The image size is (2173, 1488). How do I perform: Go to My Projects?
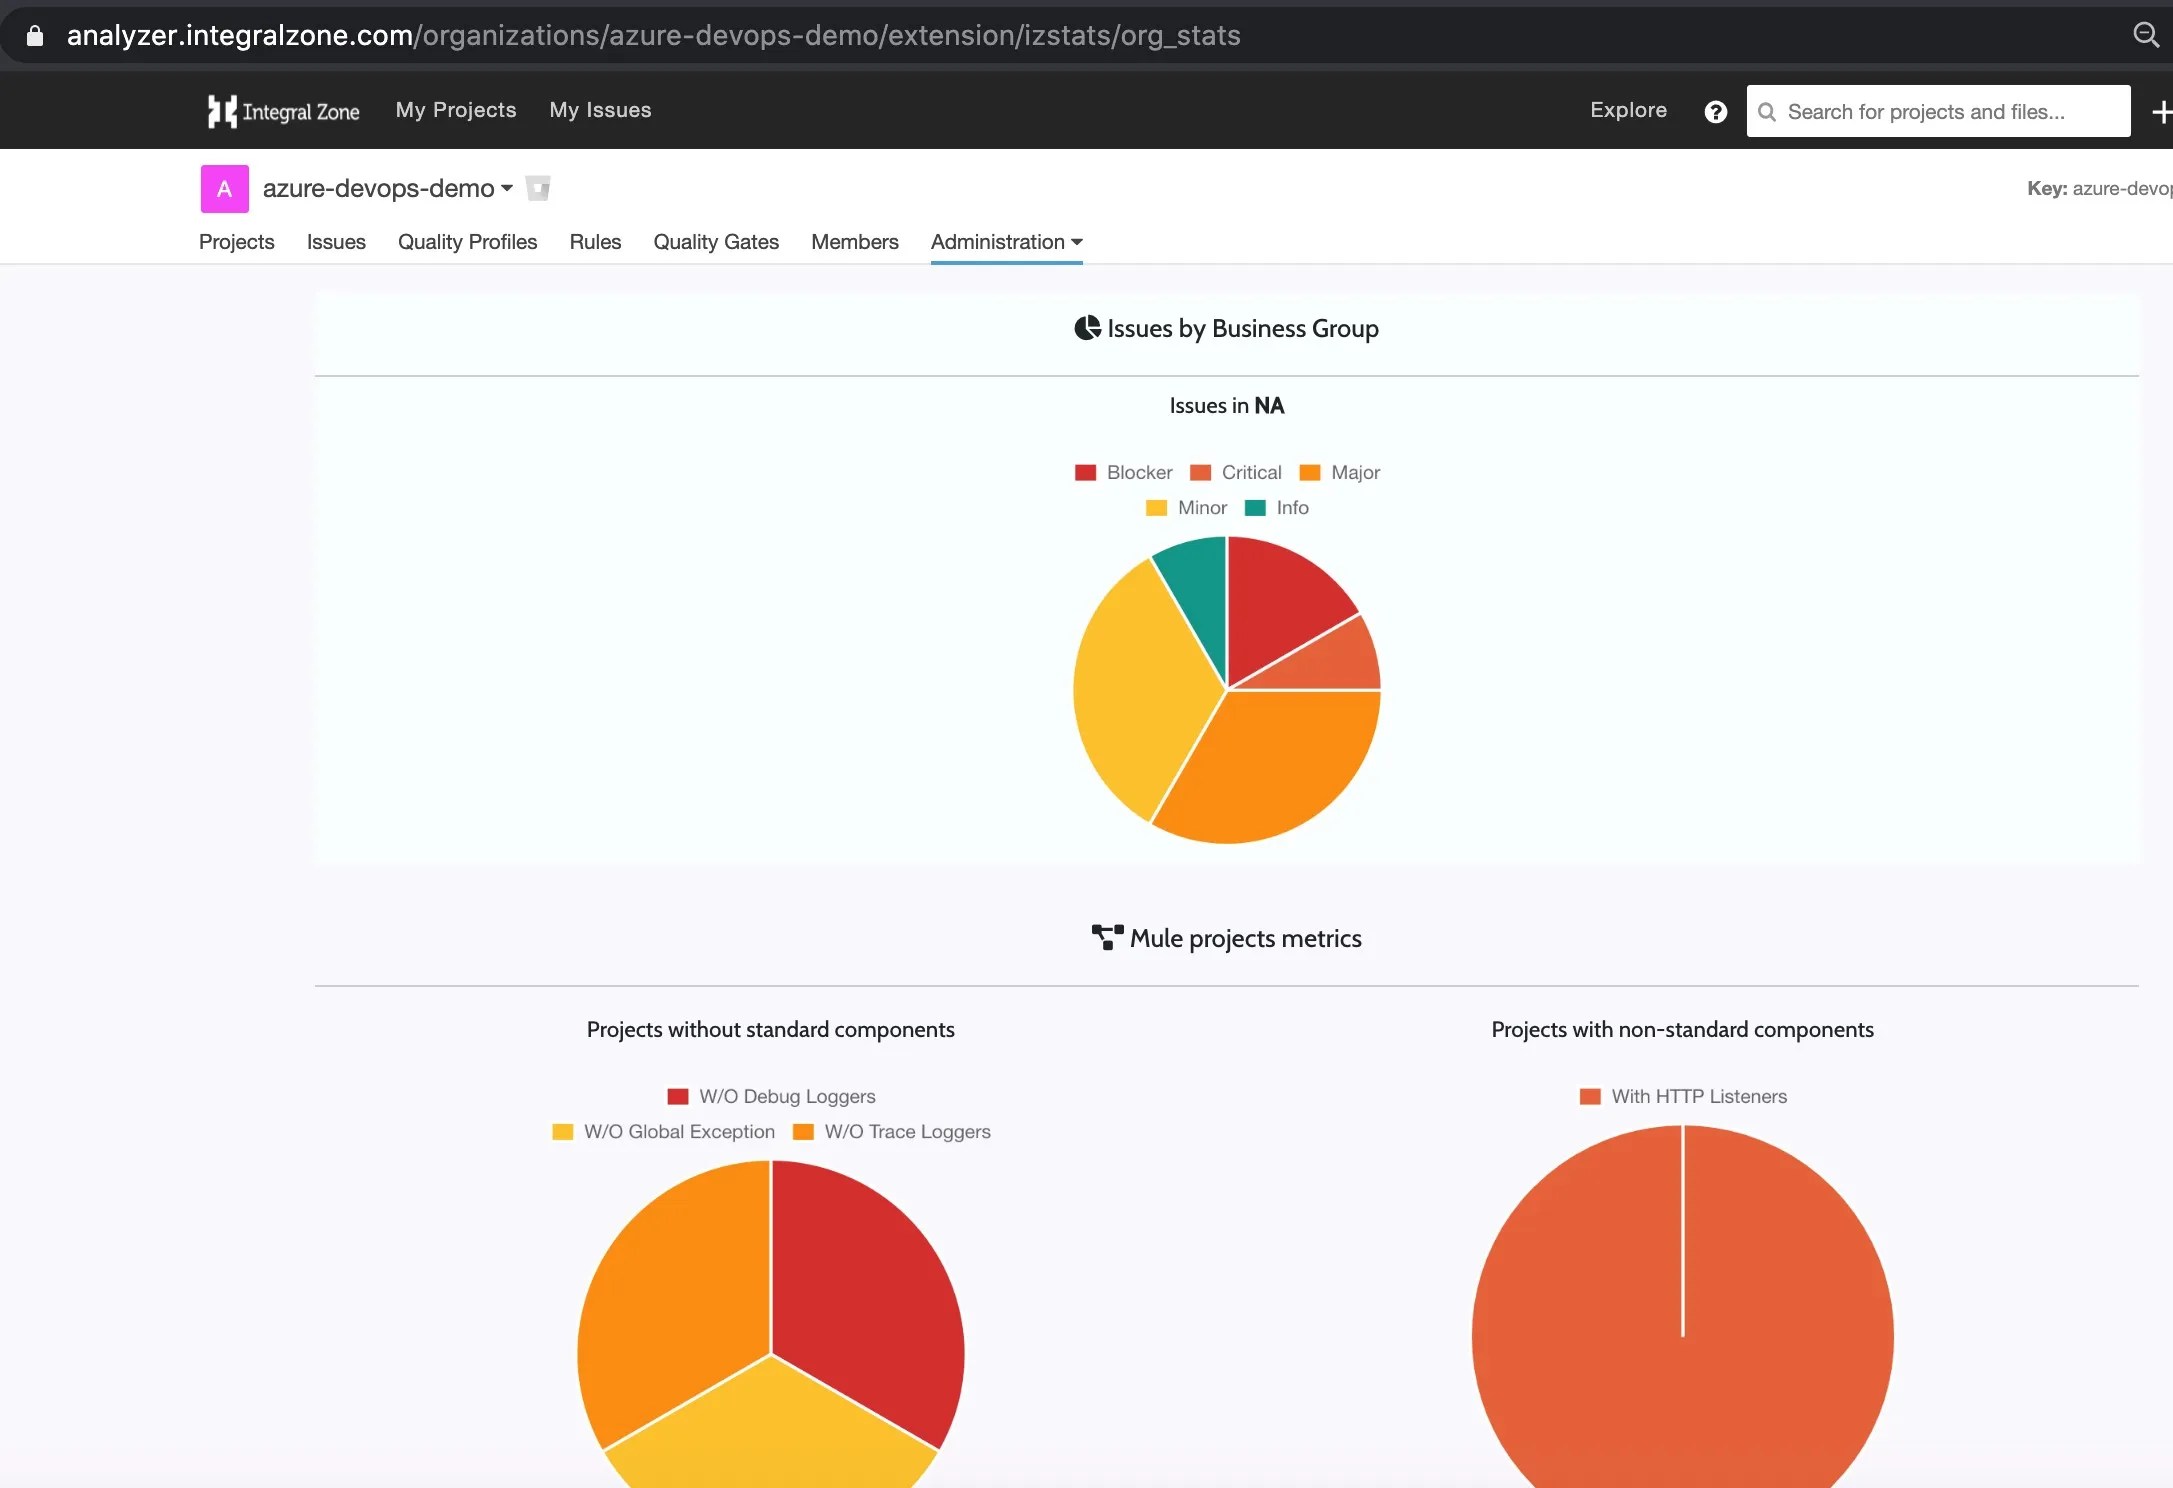[x=456, y=110]
